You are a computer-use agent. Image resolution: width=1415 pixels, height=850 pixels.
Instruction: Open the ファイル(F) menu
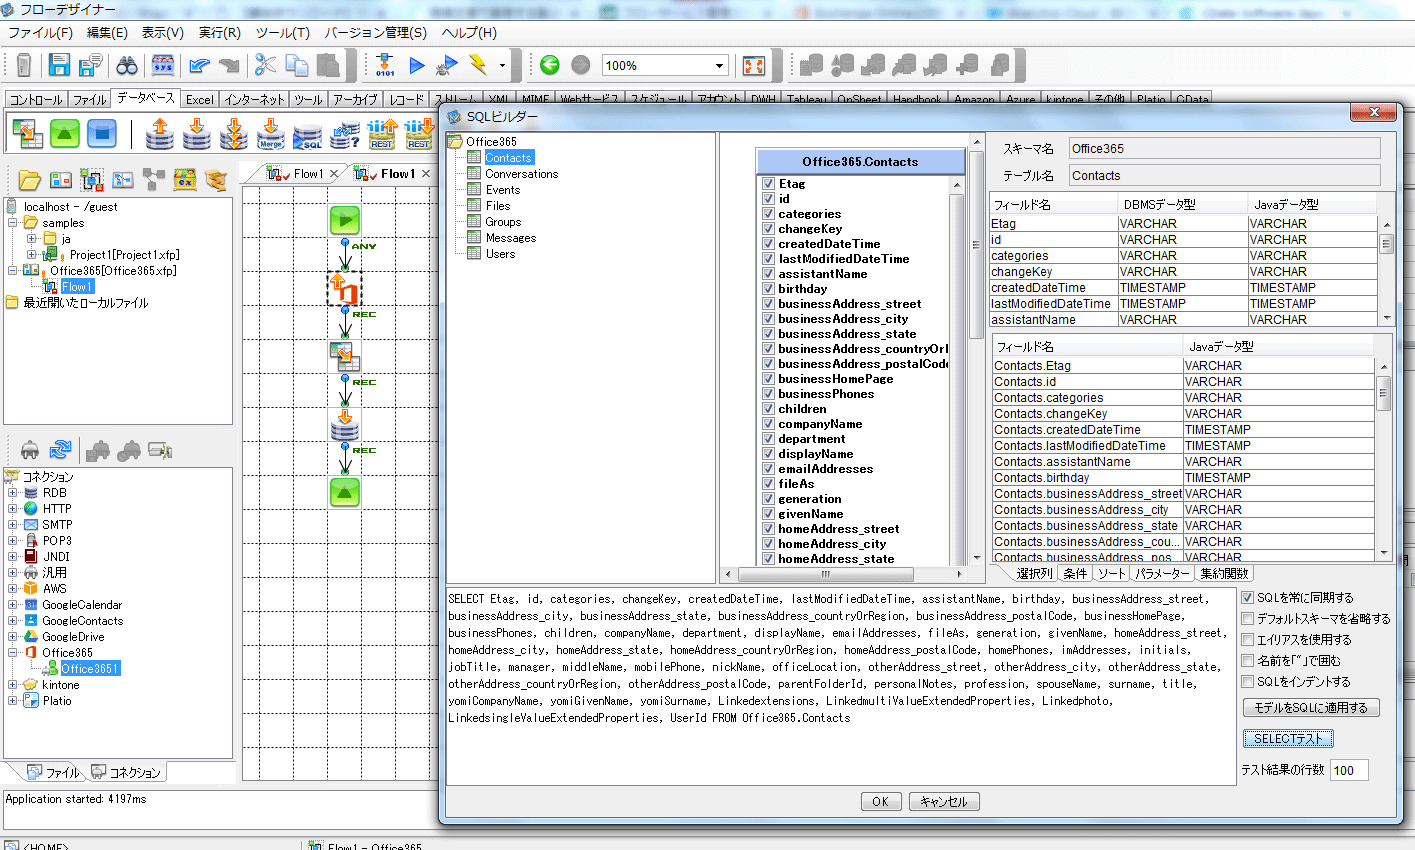pyautogui.click(x=40, y=33)
